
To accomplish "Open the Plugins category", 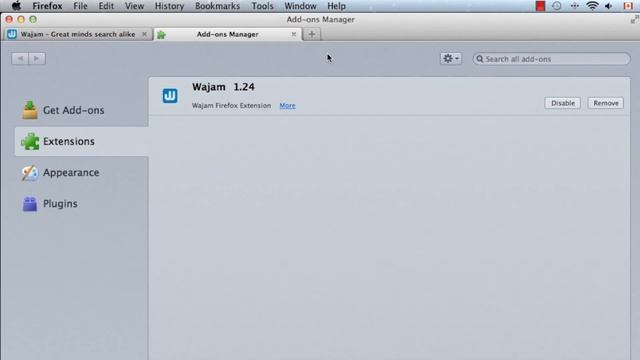I will (x=81, y=204).
